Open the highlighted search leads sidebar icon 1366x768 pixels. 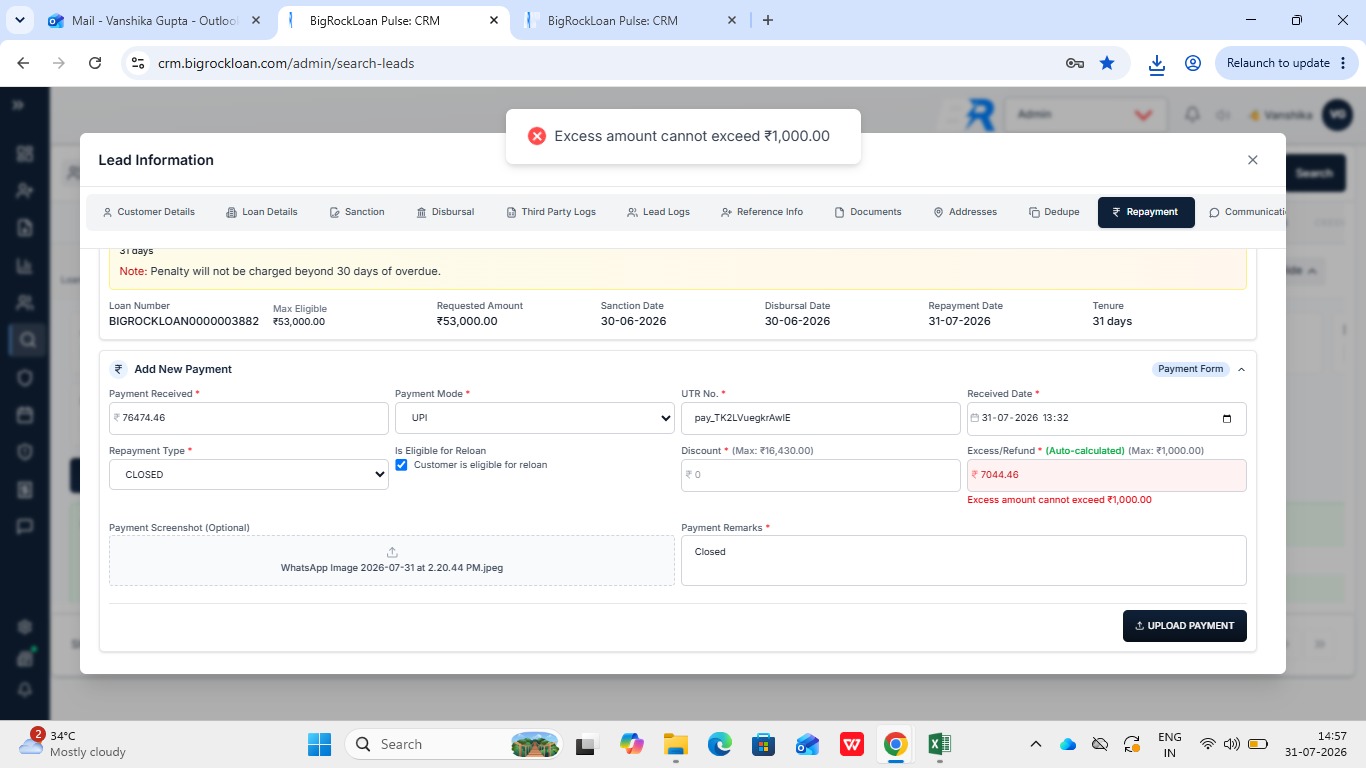(x=27, y=340)
